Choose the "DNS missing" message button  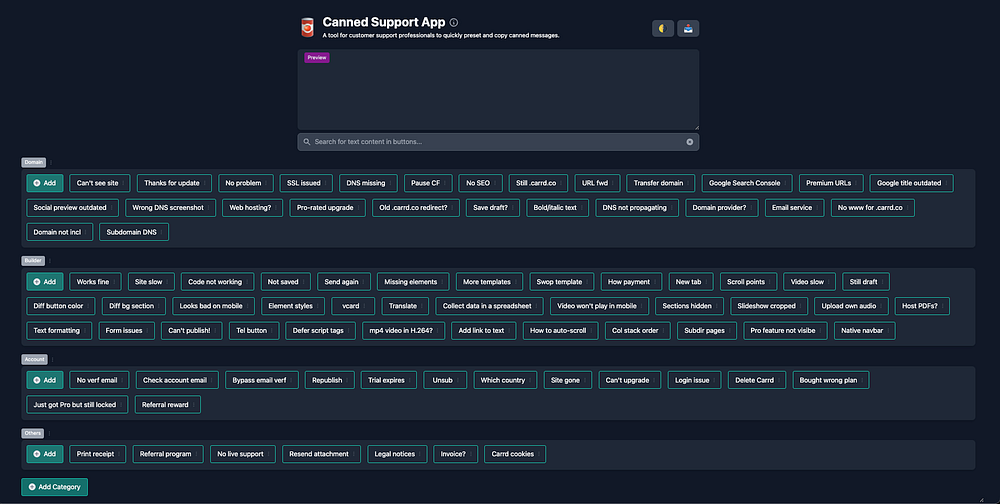[x=368, y=183]
